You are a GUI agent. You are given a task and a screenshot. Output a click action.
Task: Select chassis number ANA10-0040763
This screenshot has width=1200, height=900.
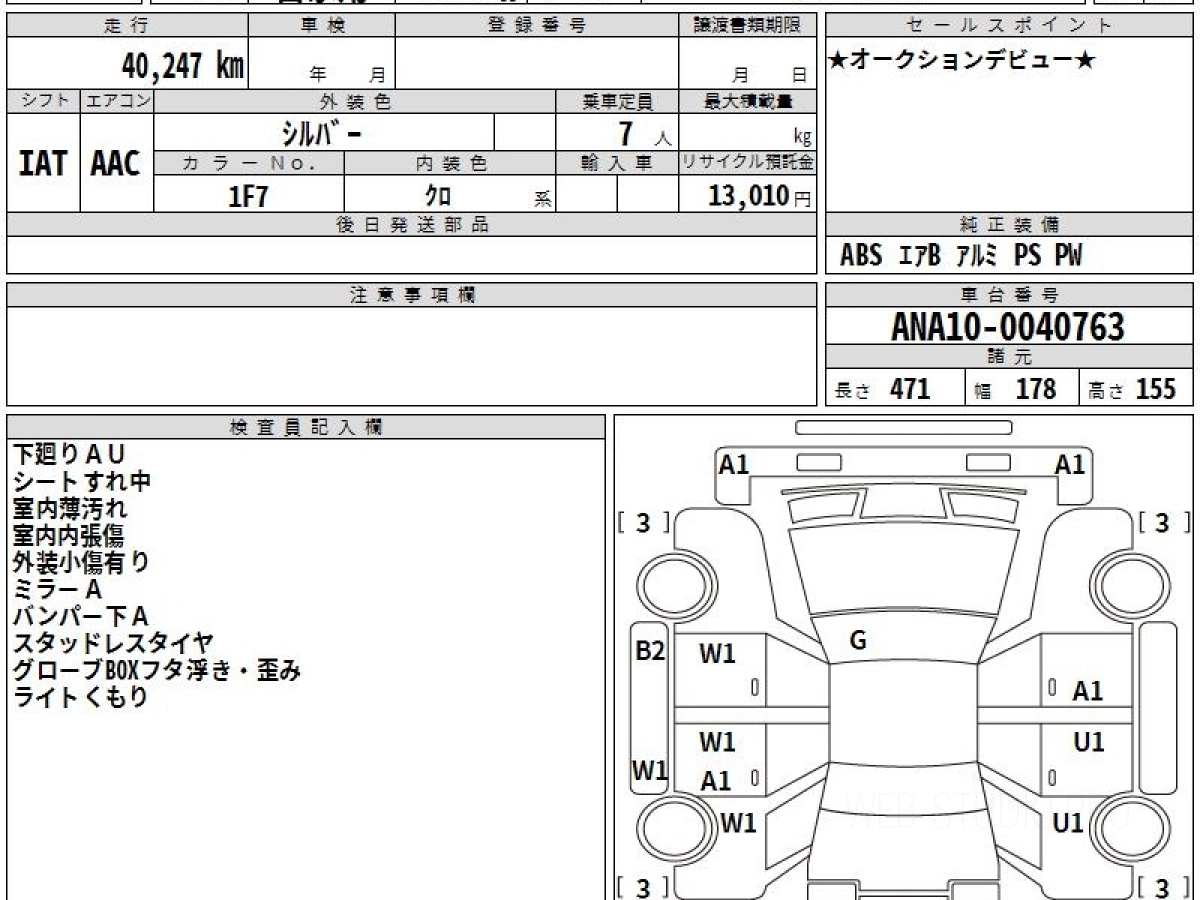point(1008,327)
